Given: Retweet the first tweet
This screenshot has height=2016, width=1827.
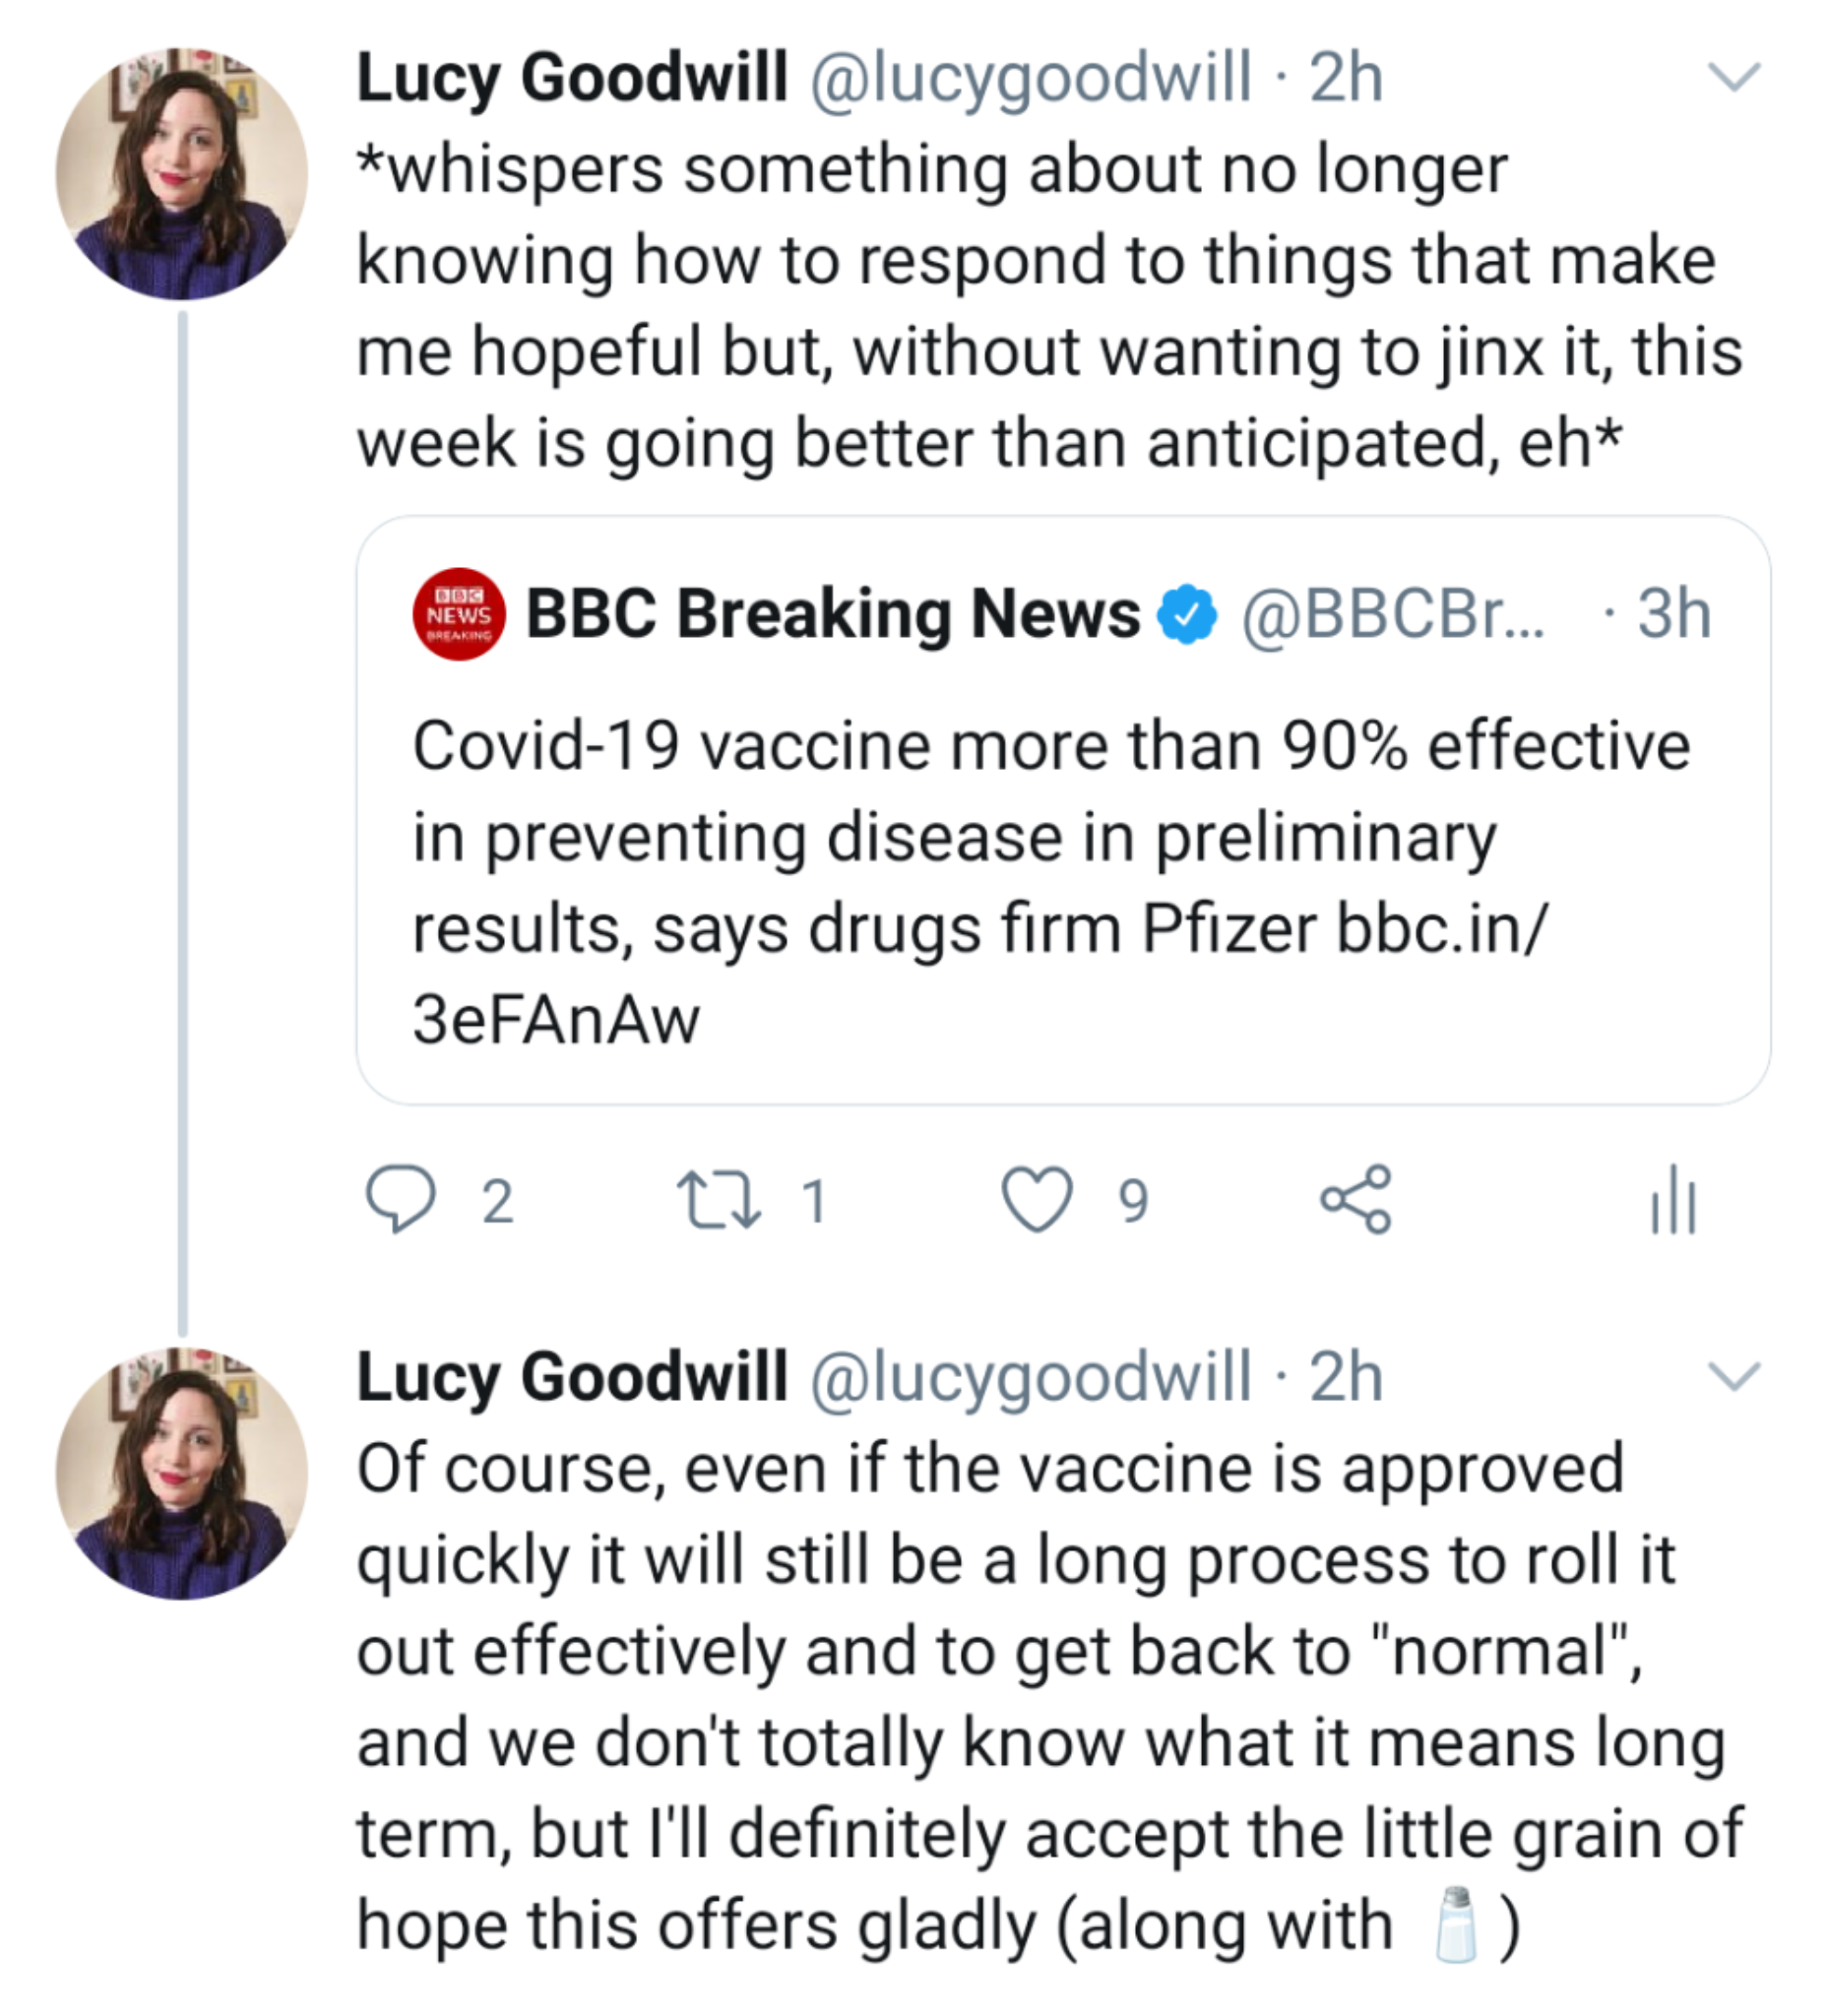Looking at the screenshot, I should click(x=719, y=1199).
